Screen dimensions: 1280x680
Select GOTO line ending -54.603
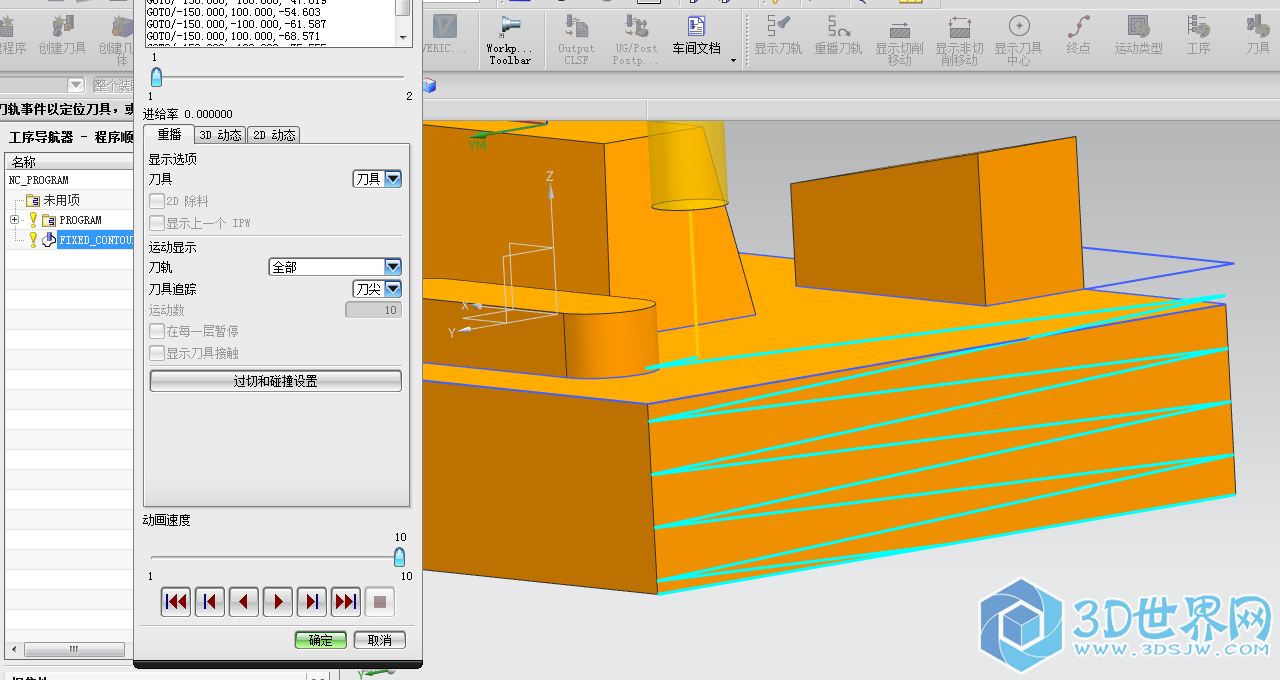pyautogui.click(x=233, y=12)
